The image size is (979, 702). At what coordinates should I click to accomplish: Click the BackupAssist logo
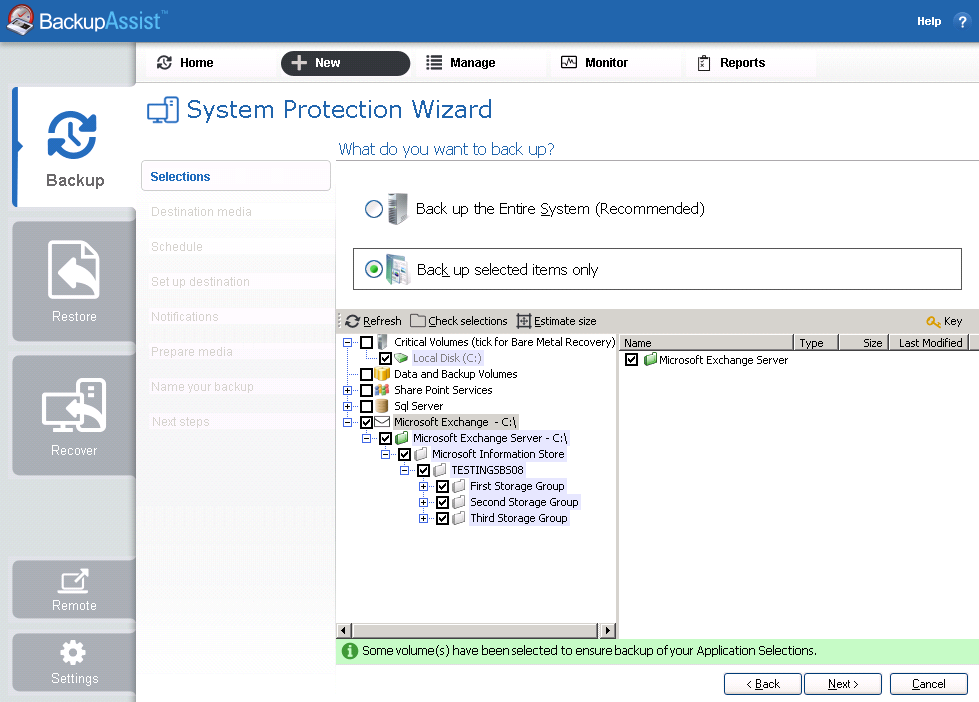click(87, 20)
